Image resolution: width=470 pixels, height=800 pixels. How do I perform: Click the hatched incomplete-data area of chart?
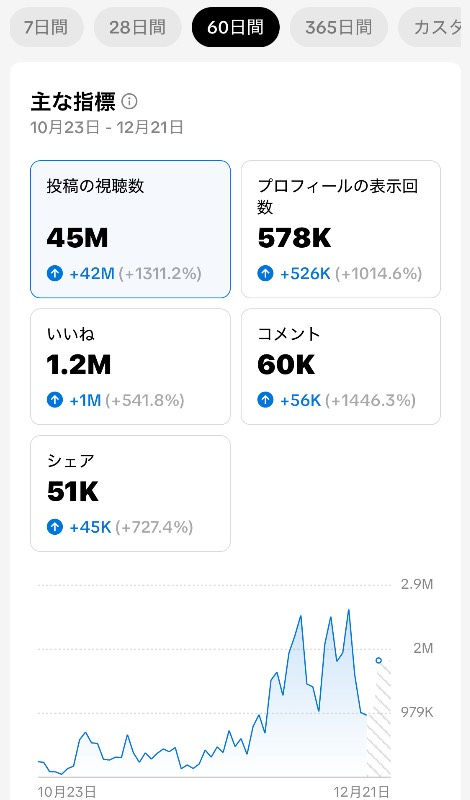pos(379,720)
